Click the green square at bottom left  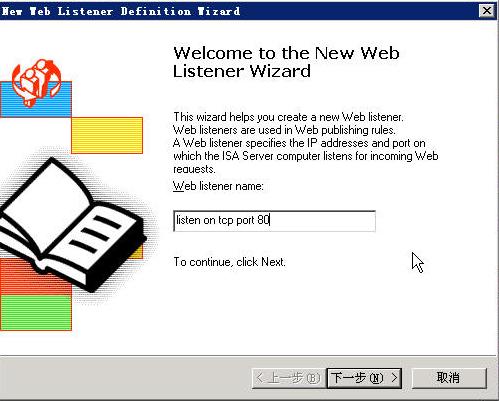point(36,313)
